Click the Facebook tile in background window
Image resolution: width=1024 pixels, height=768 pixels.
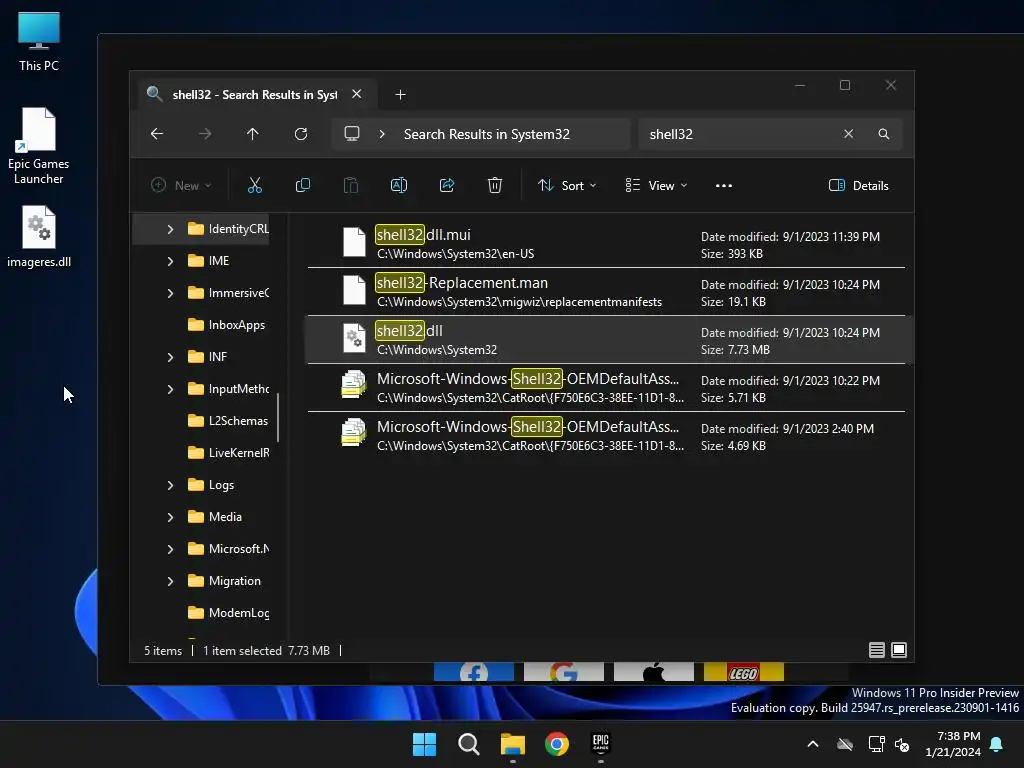[x=473, y=672]
